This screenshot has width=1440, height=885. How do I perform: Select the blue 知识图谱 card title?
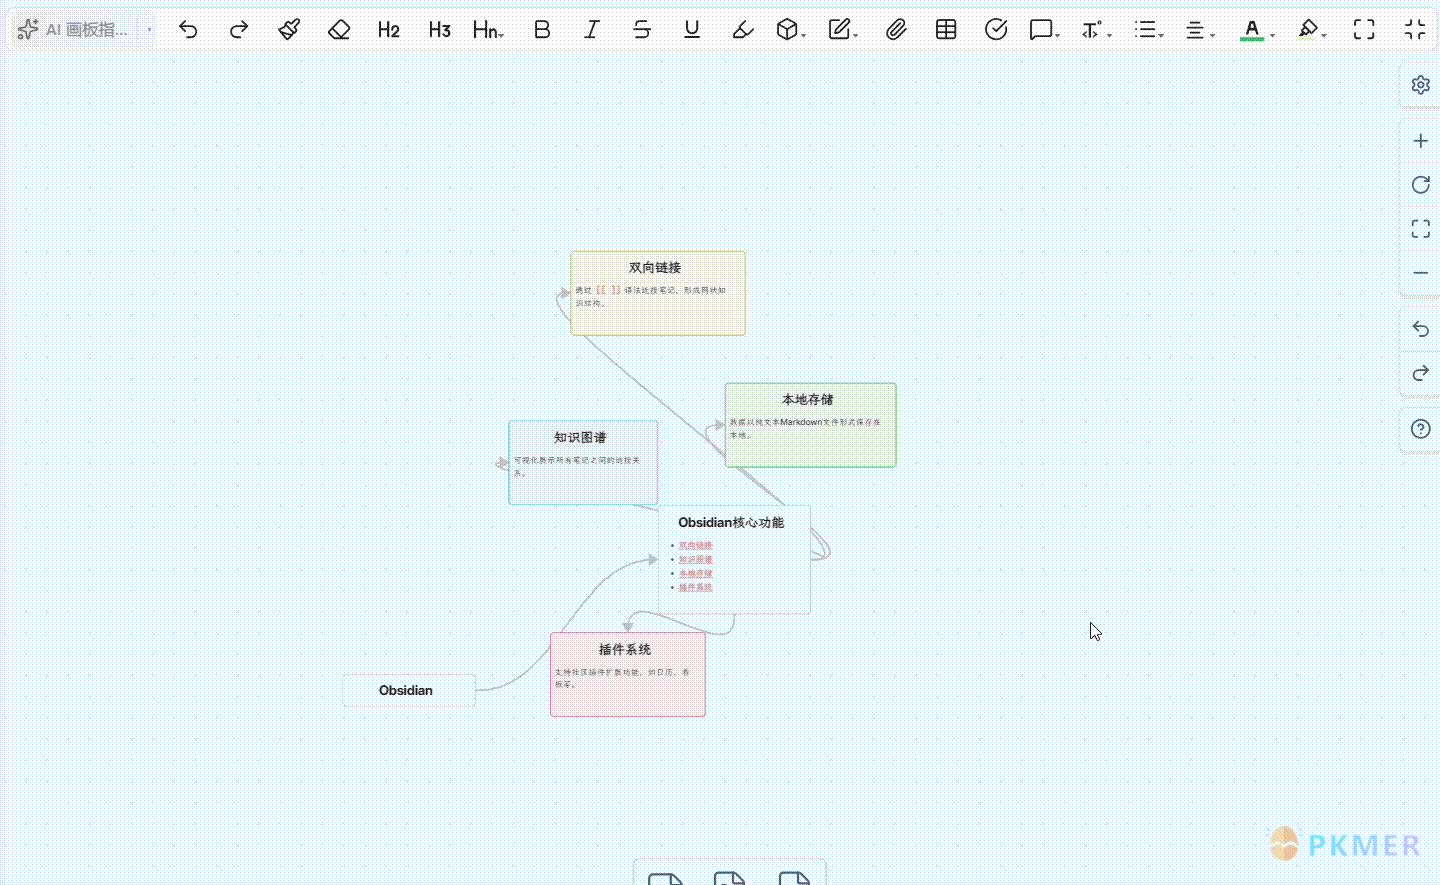tap(580, 438)
